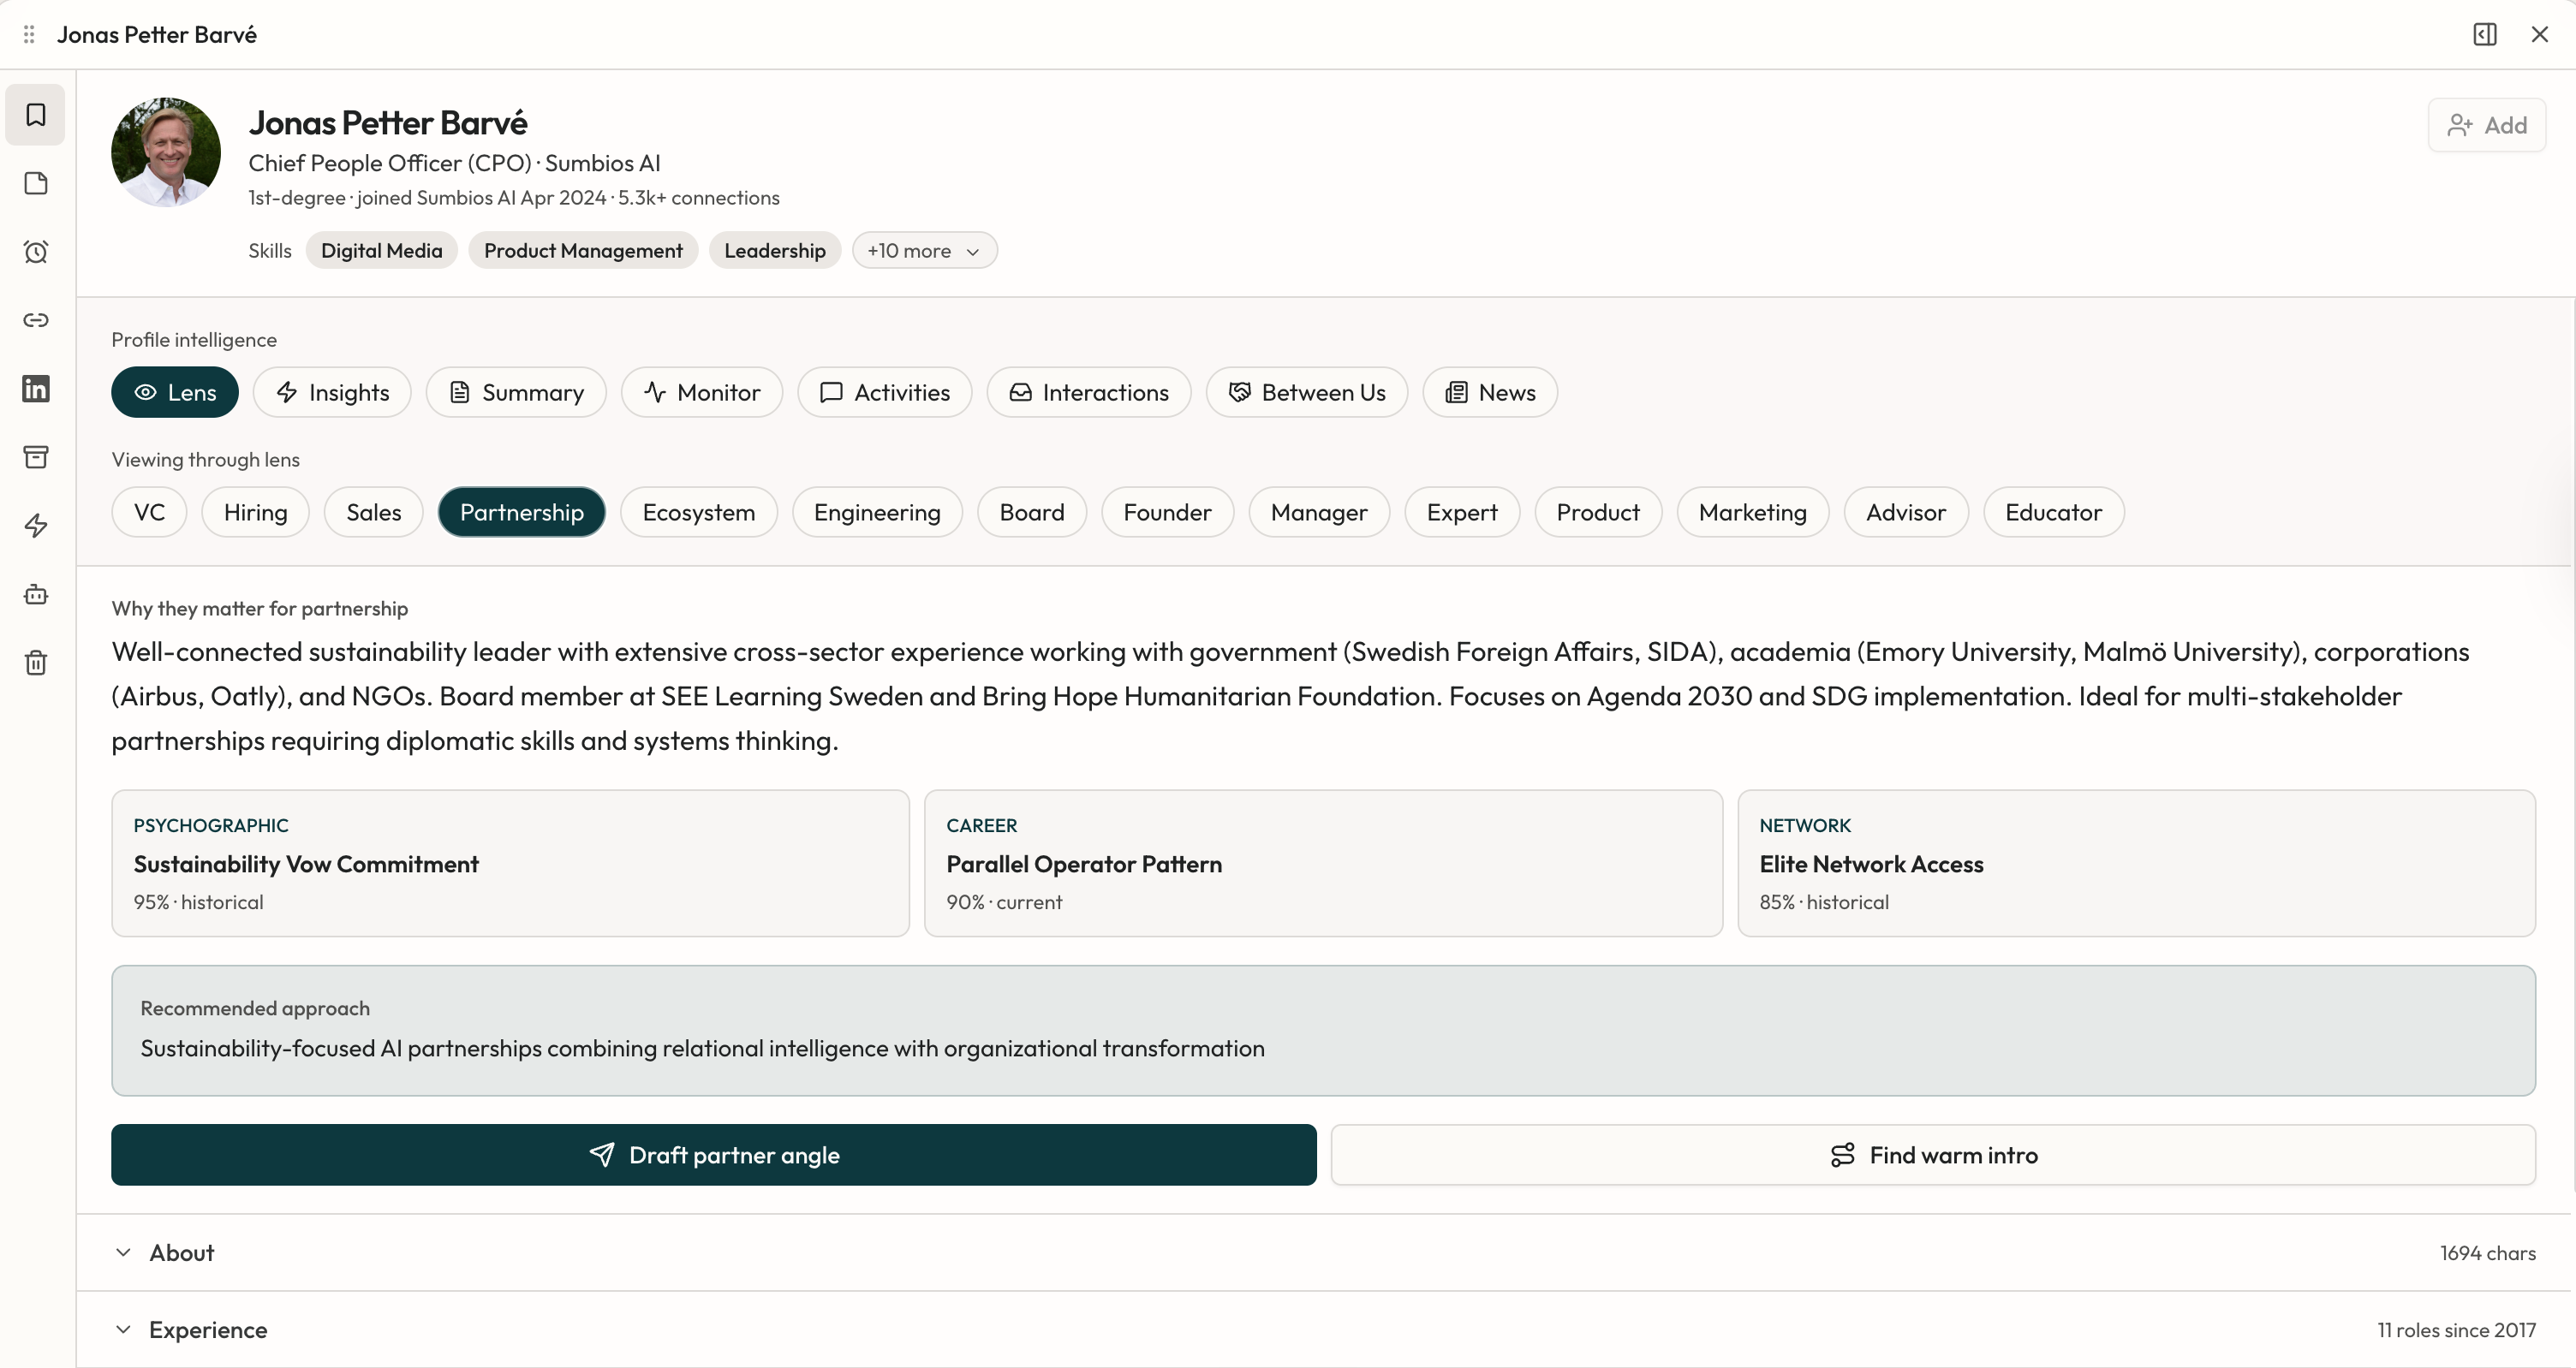Click the Digital Media skill tag
2576x1368 pixels.
tap(381, 250)
